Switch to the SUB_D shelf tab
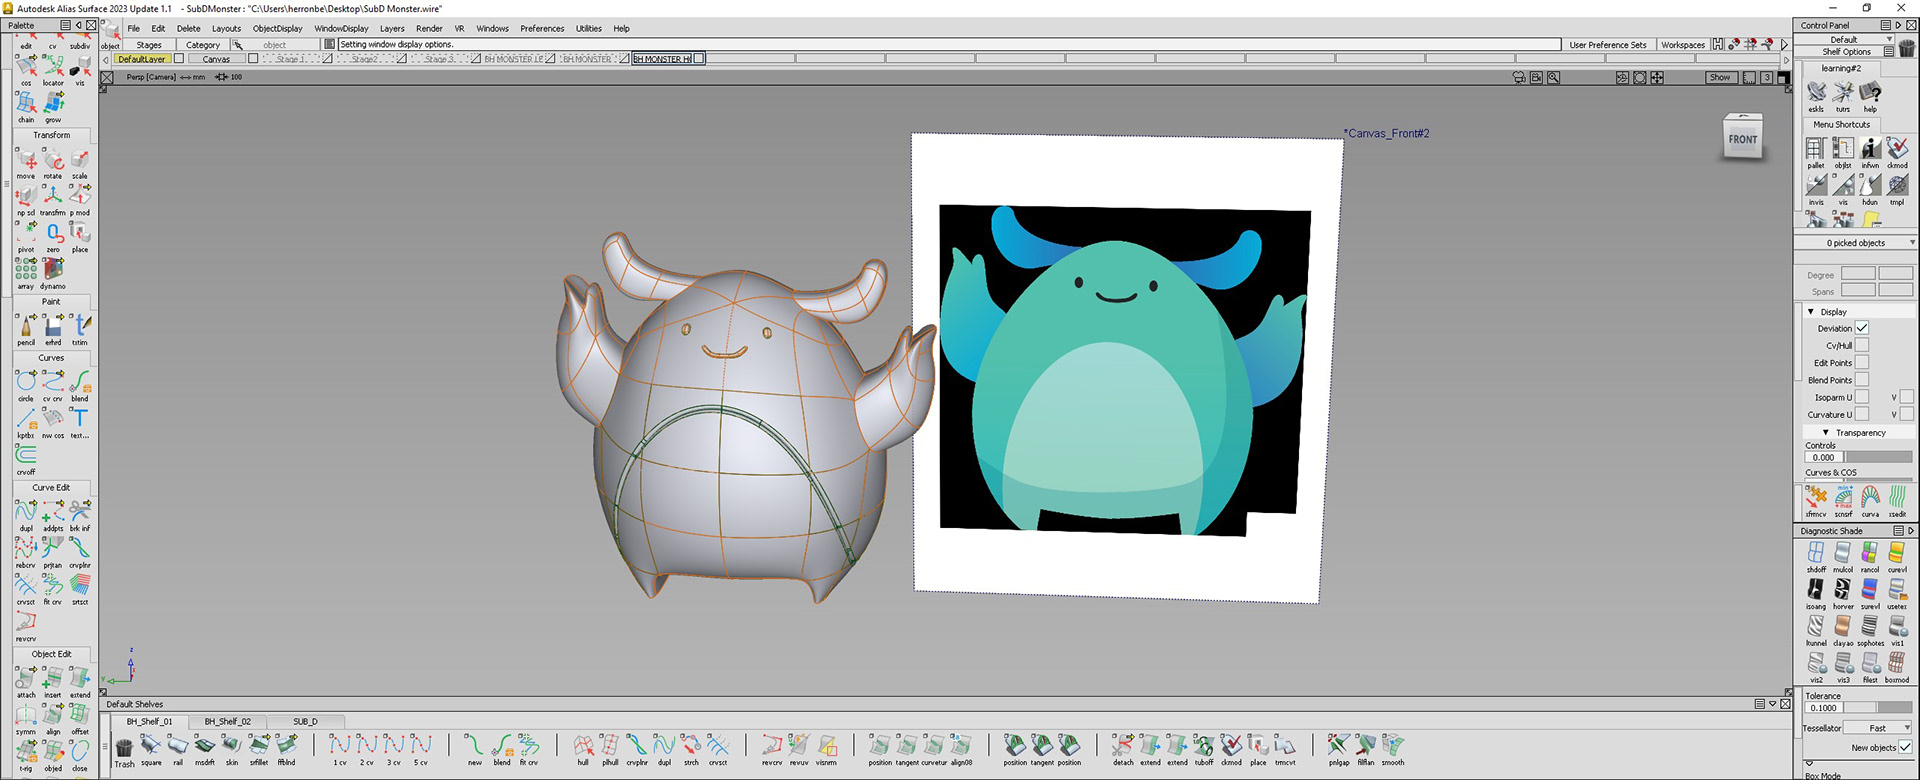 pyautogui.click(x=305, y=721)
